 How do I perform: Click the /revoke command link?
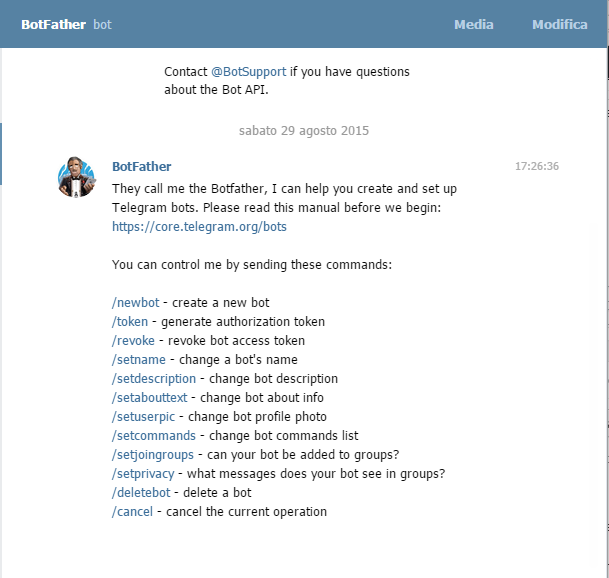pyautogui.click(x=133, y=341)
